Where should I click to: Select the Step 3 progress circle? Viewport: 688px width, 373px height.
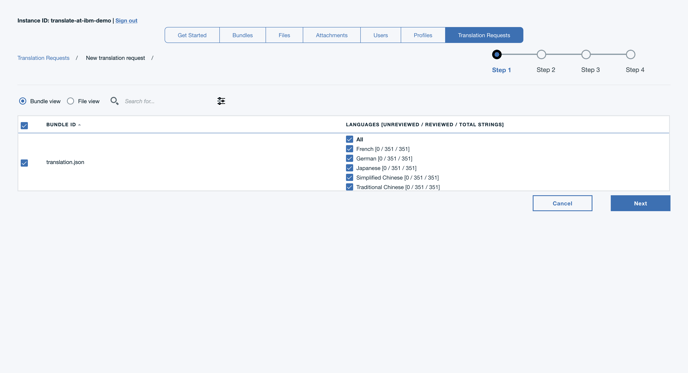tap(586, 54)
